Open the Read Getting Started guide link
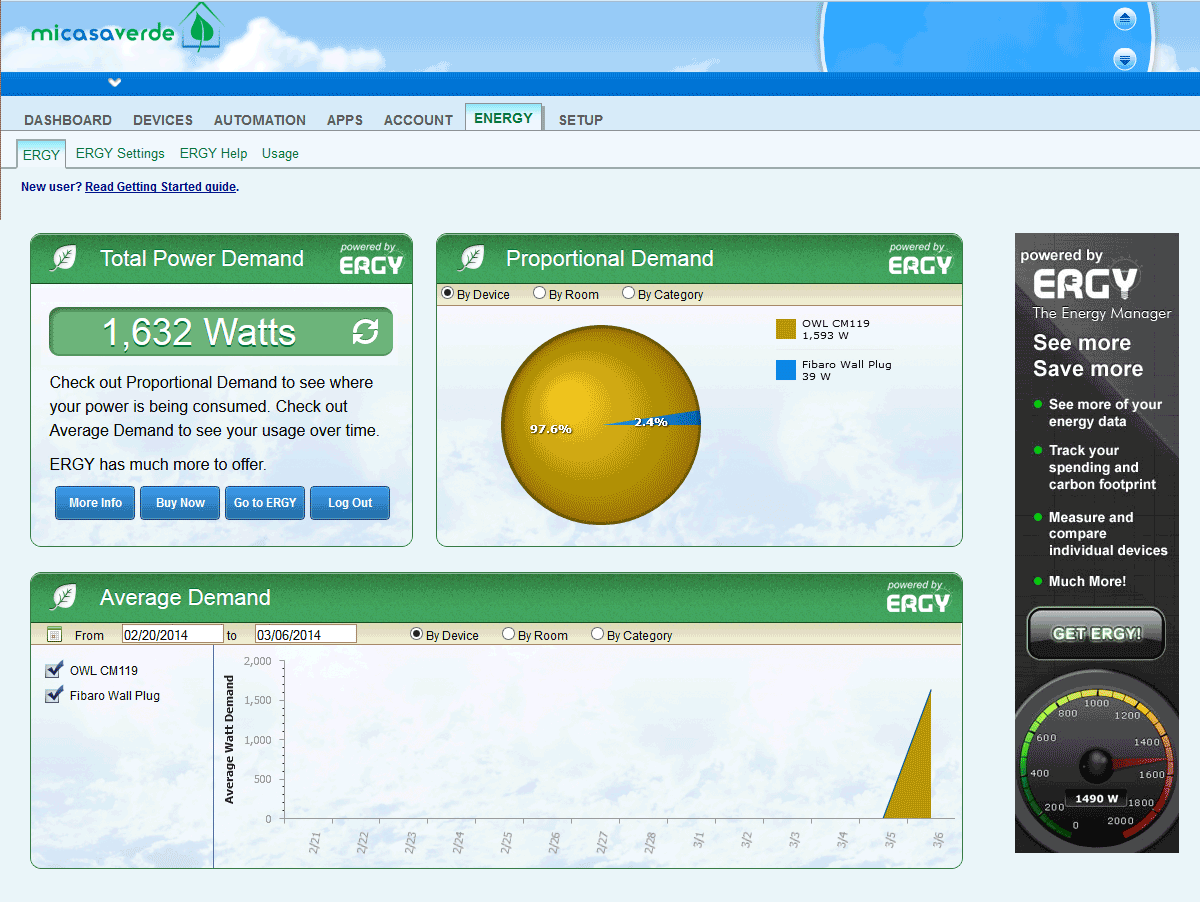Screen dimensions: 1200x902 tap(161, 187)
